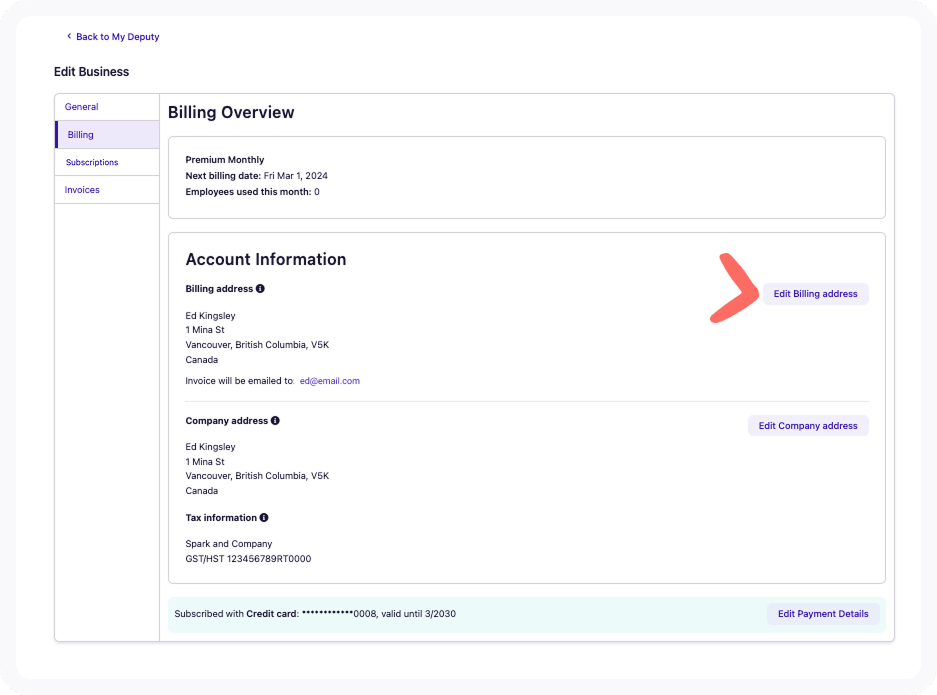Viewport: 937px width, 695px height.
Task: Open the General tab in sidebar
Action: pyautogui.click(x=82, y=107)
